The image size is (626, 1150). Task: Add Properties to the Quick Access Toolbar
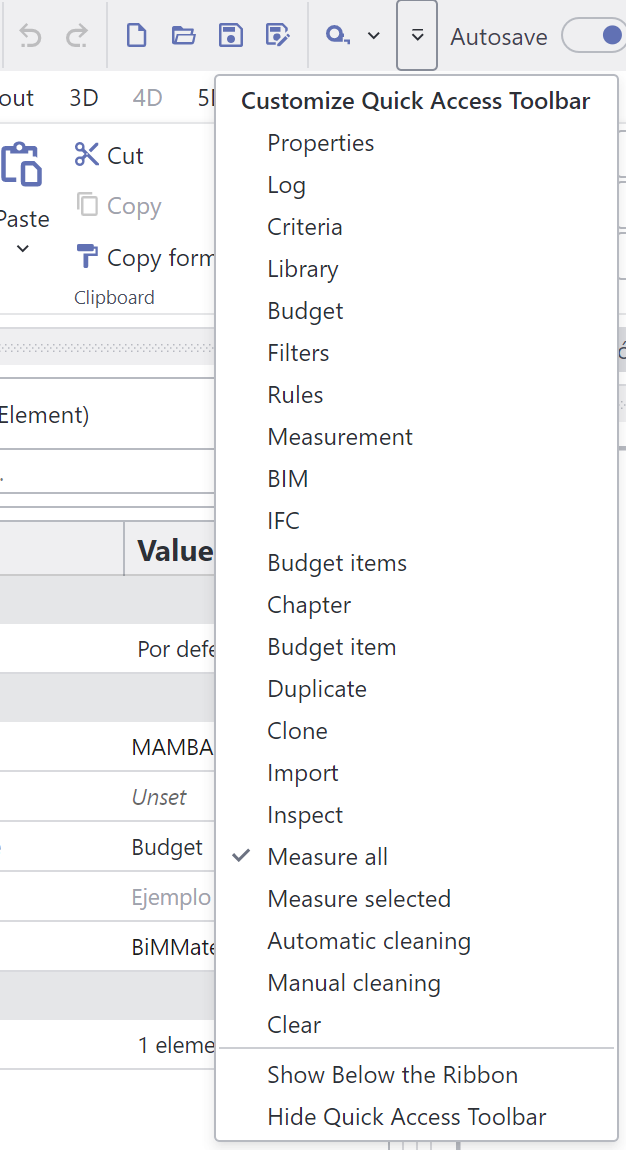[416, 143]
